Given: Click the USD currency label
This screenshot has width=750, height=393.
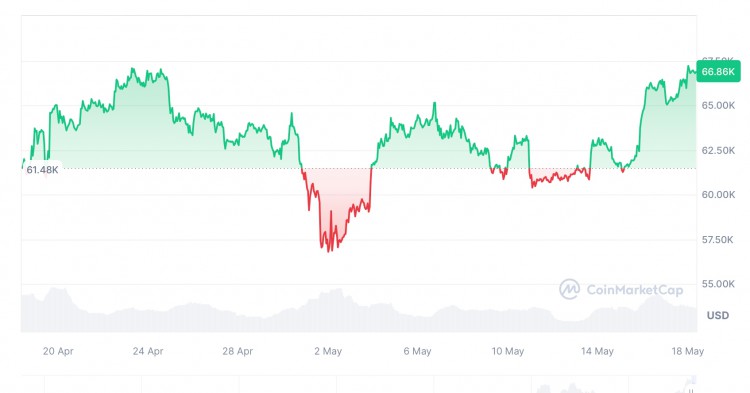Looking at the screenshot, I should (x=718, y=316).
